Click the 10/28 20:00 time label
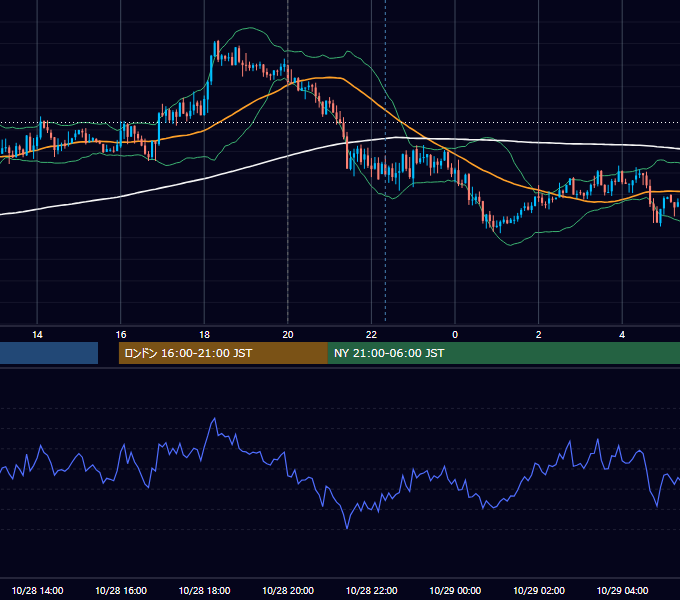 tap(288, 590)
